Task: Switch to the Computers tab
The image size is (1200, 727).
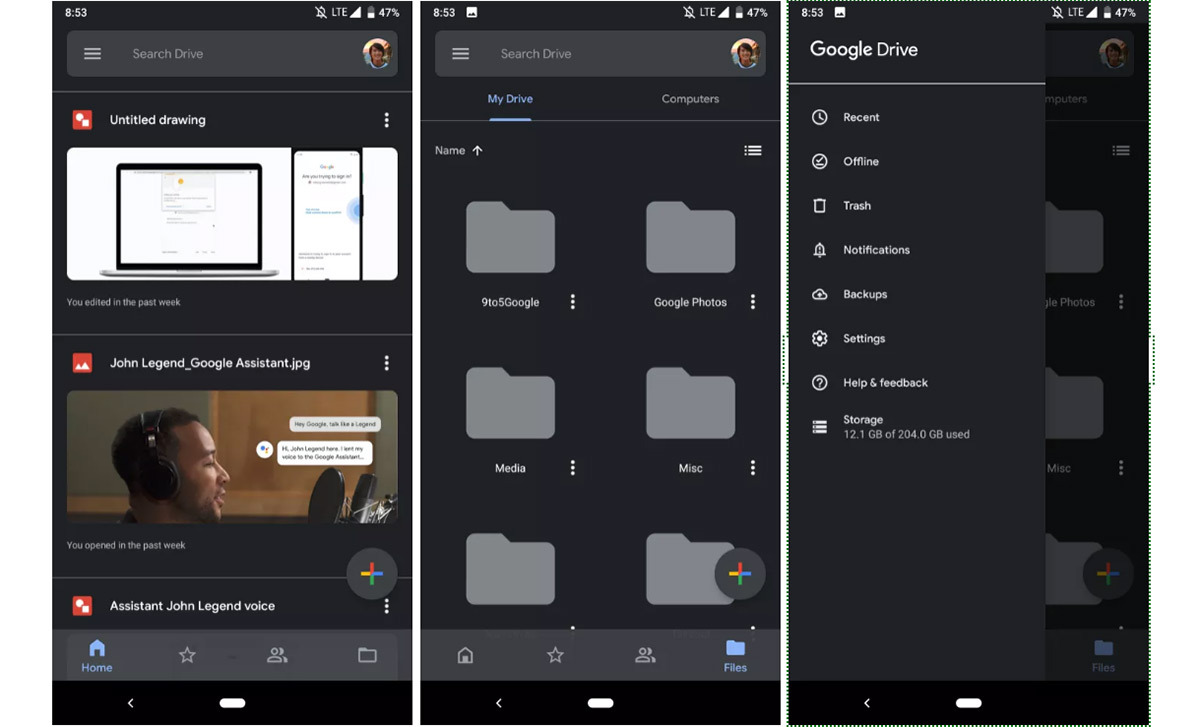Action: coord(690,99)
